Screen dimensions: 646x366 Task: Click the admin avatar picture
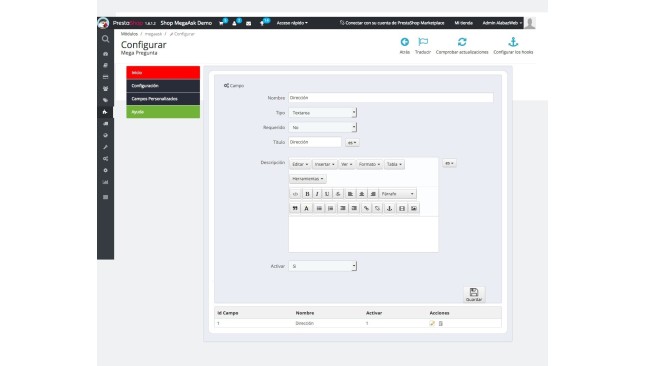click(x=530, y=23)
